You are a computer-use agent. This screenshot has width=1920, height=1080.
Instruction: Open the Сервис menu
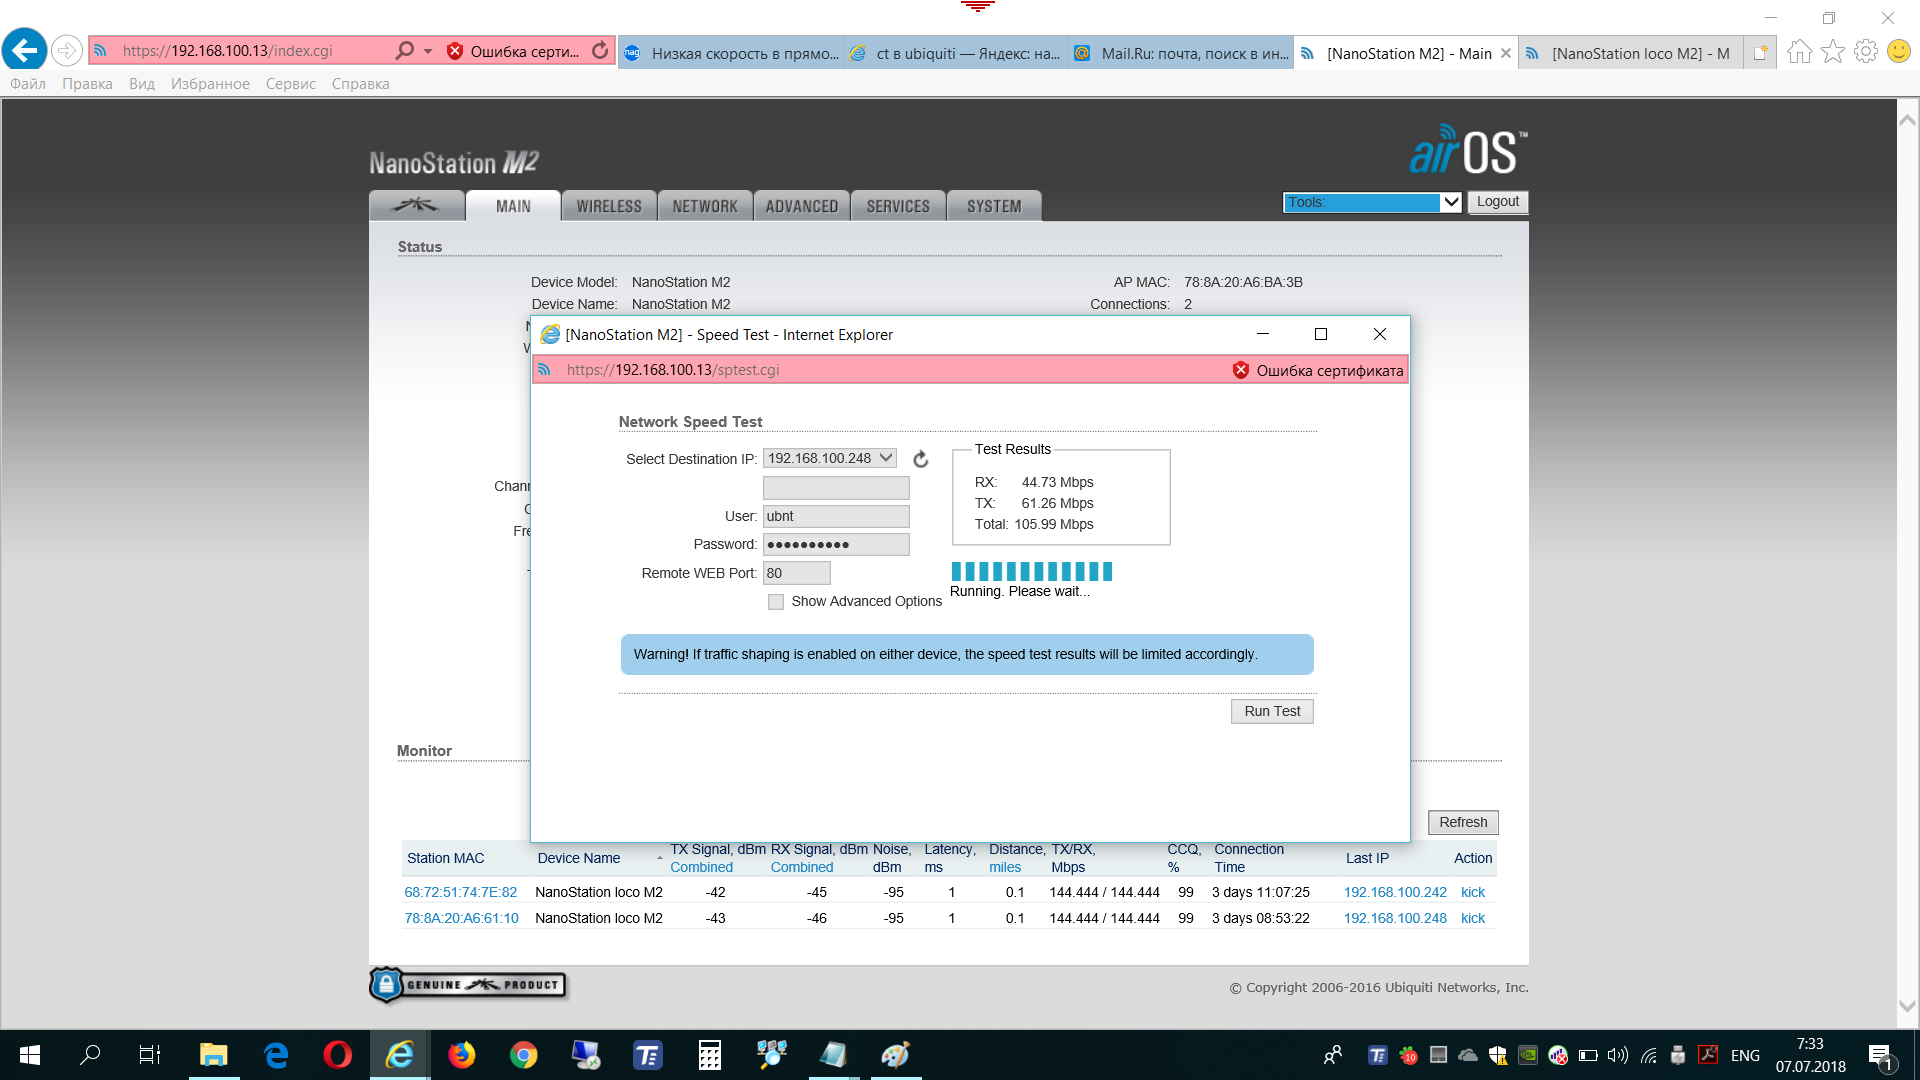pos(290,84)
